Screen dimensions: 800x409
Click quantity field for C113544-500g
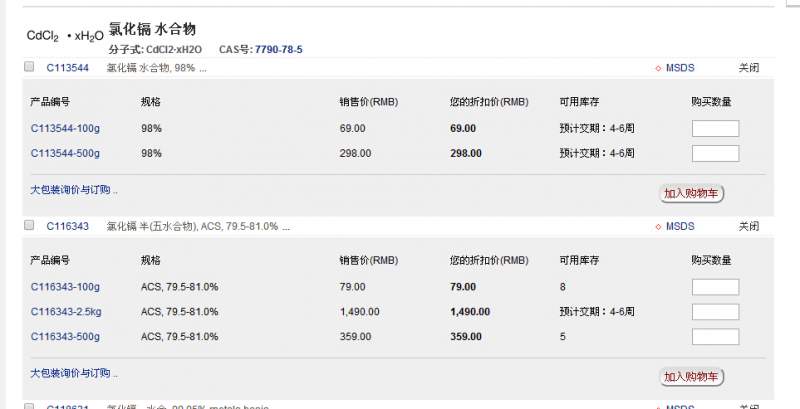coord(715,153)
